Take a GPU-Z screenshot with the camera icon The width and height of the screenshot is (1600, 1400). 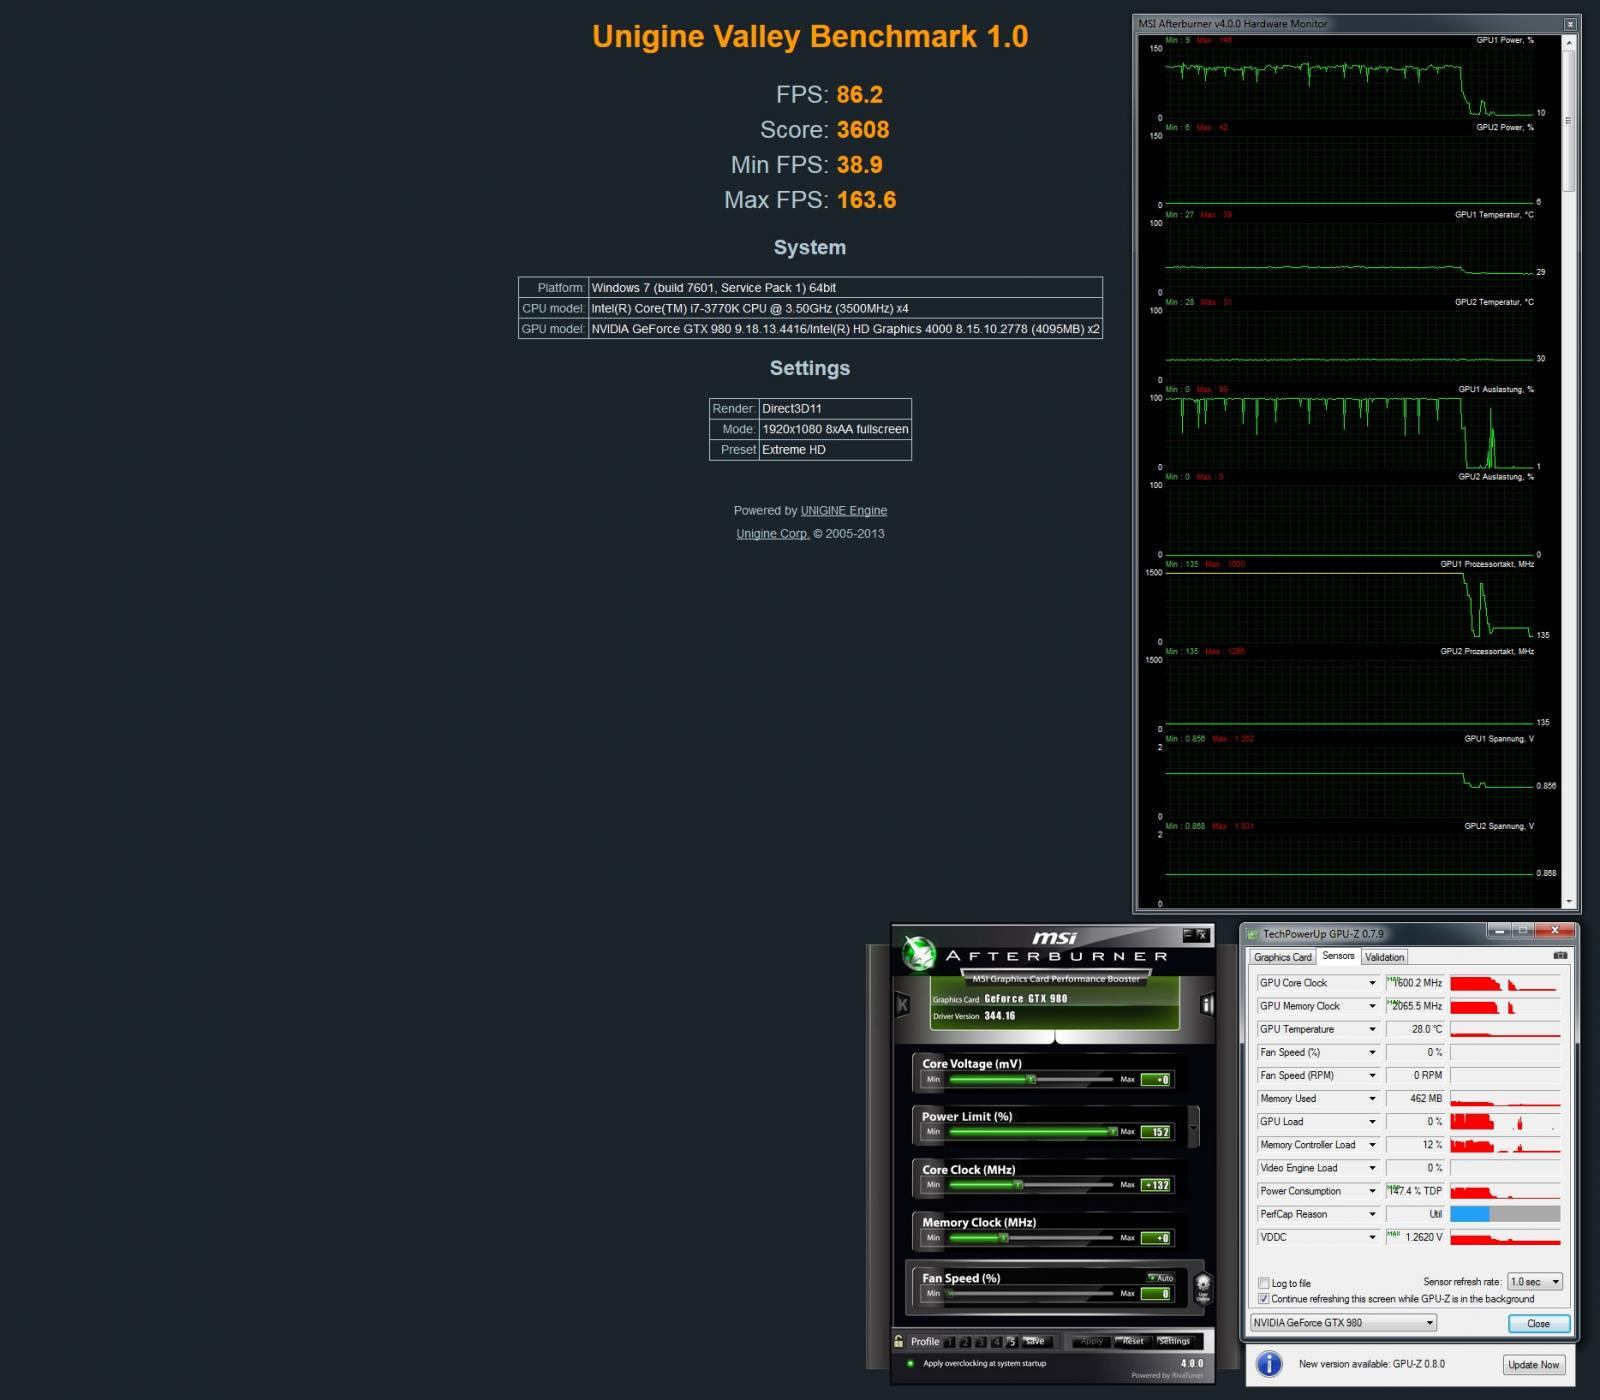tap(1560, 956)
